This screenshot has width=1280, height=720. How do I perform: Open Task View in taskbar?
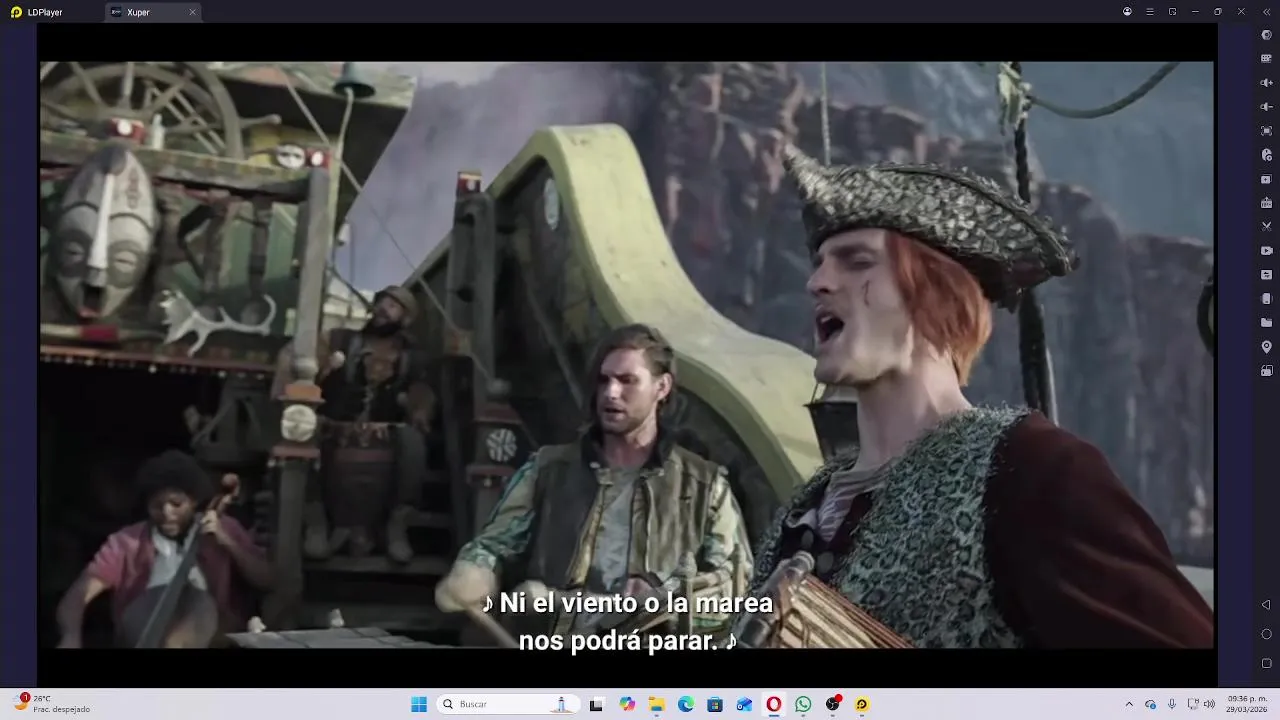[x=596, y=704]
